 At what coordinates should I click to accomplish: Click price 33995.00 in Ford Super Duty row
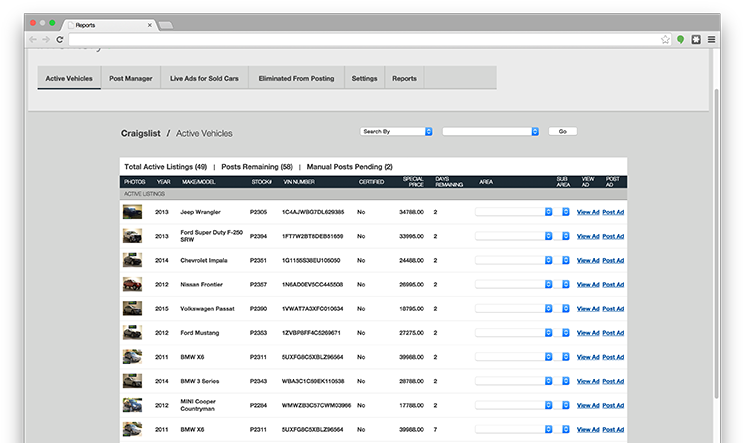(411, 236)
